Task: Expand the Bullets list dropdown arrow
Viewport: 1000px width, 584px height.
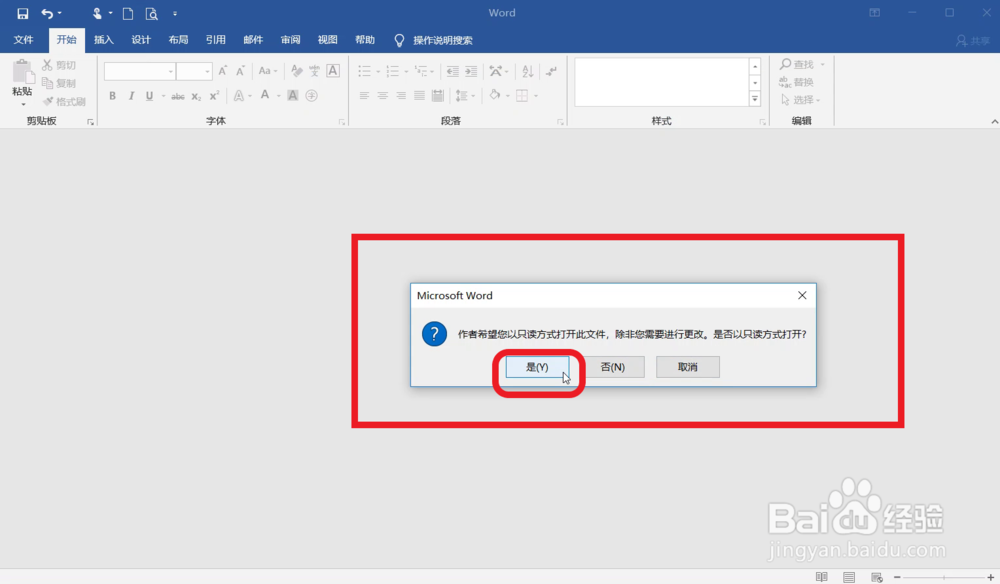Action: pyautogui.click(x=378, y=71)
